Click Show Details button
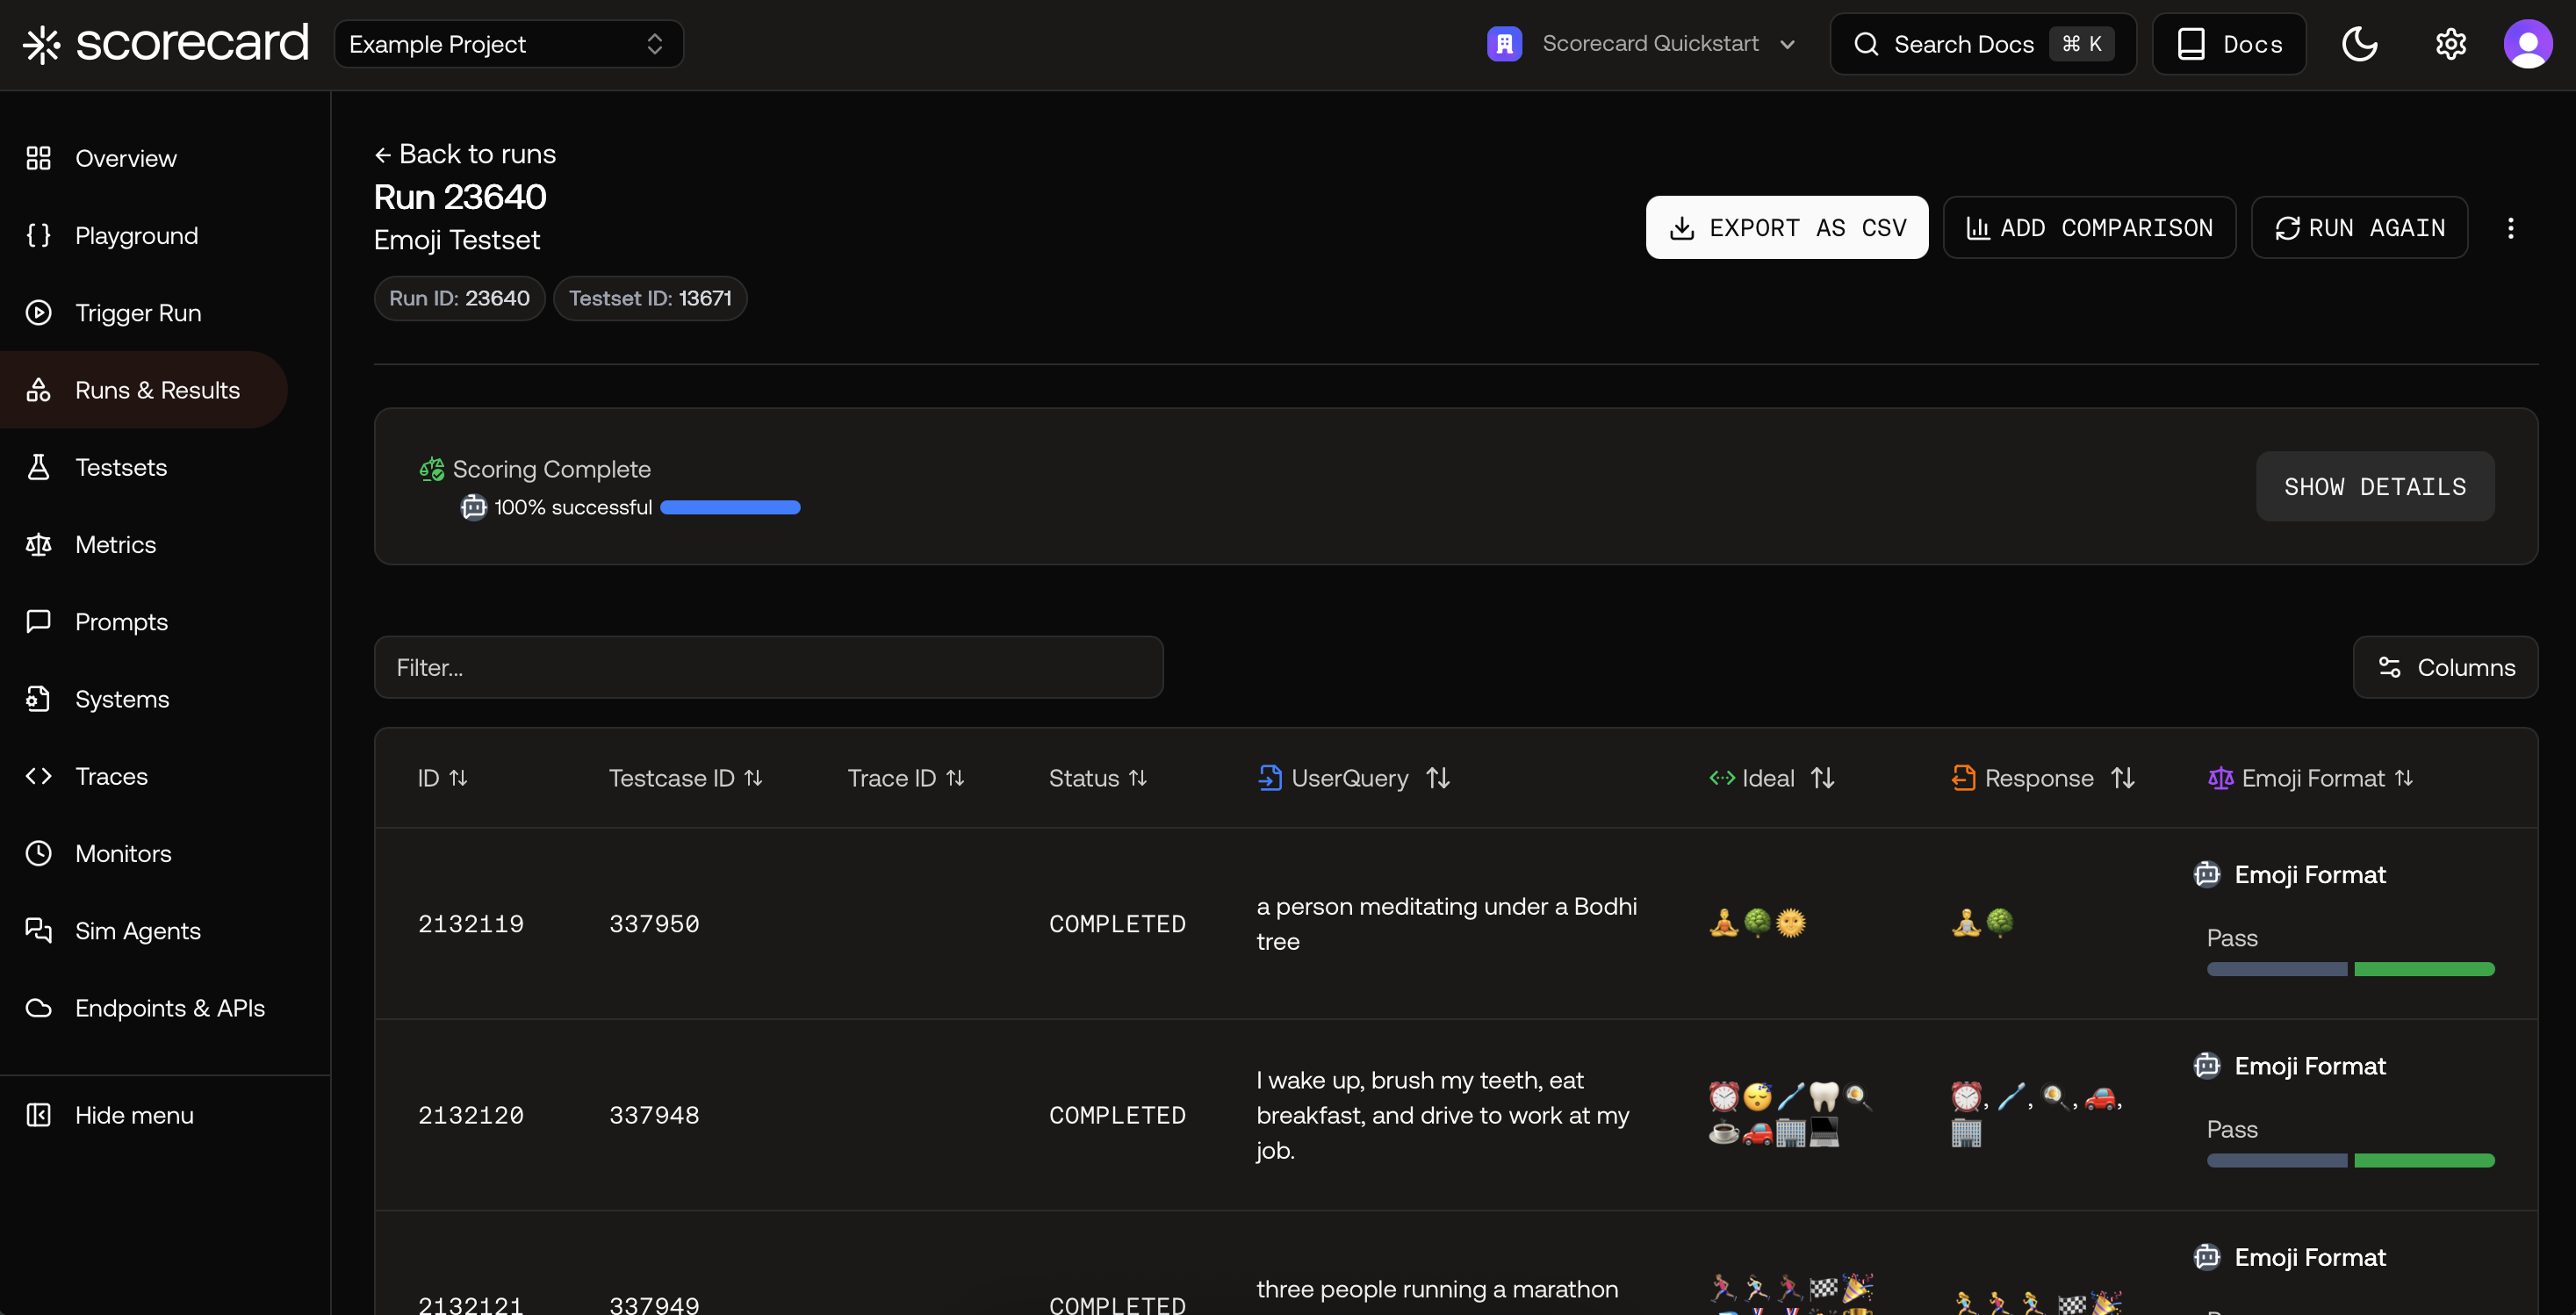This screenshot has width=2576, height=1315. [x=2375, y=487]
